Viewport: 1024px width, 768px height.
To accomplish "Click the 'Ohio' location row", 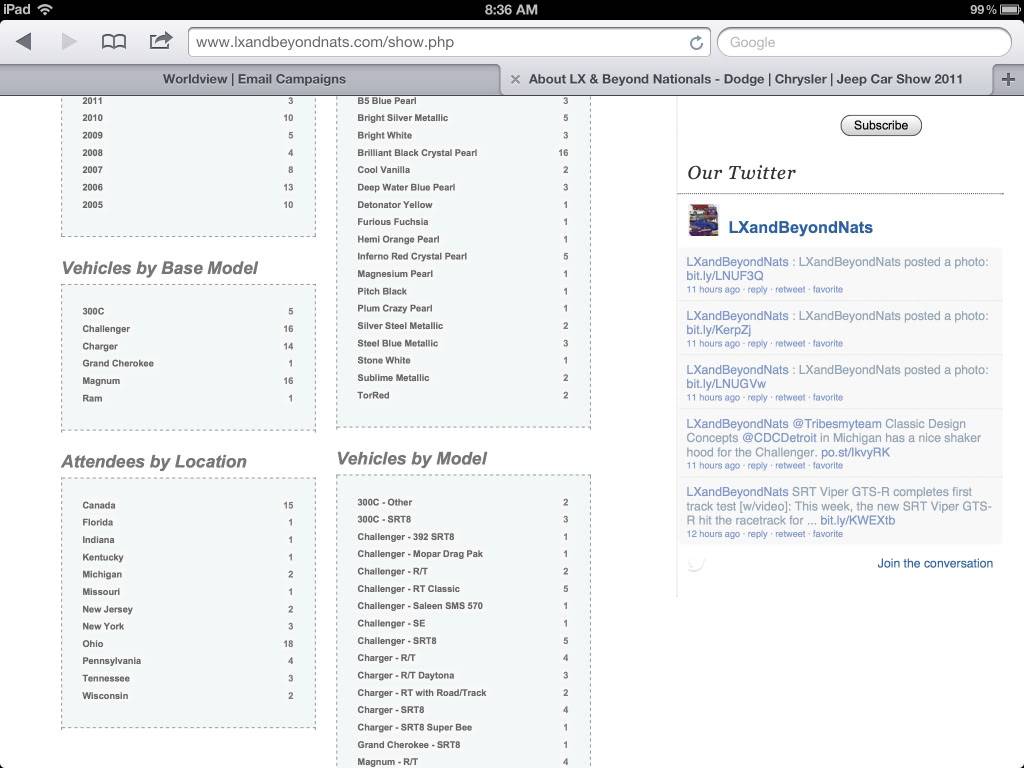I will pyautogui.click(x=188, y=644).
